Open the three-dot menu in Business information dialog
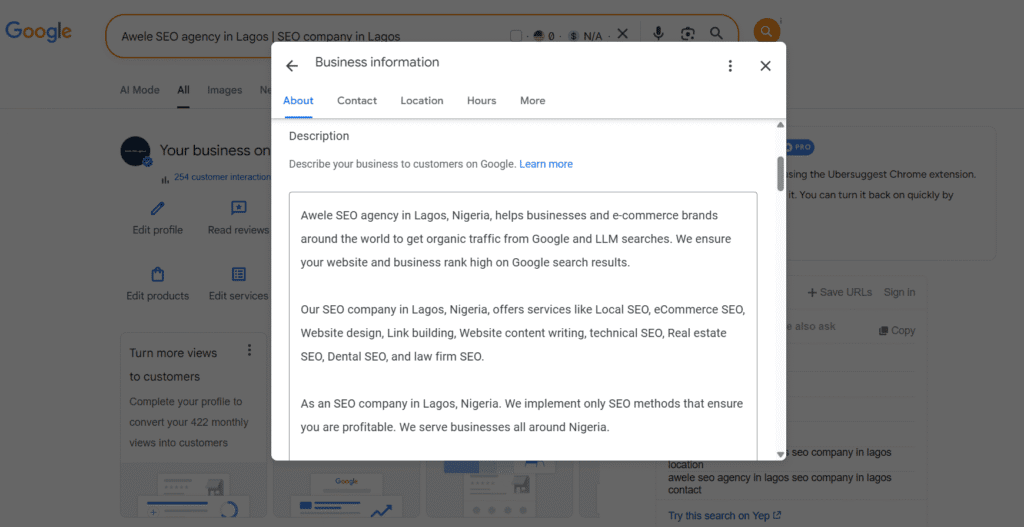The width and height of the screenshot is (1024, 527). (x=730, y=65)
